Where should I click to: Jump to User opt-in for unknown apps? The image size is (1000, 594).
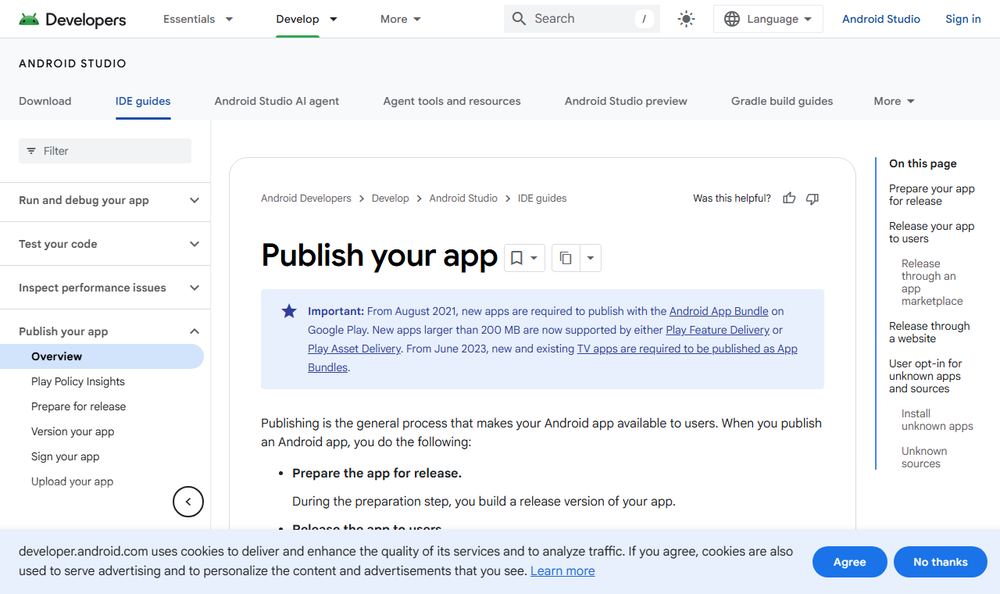click(925, 376)
